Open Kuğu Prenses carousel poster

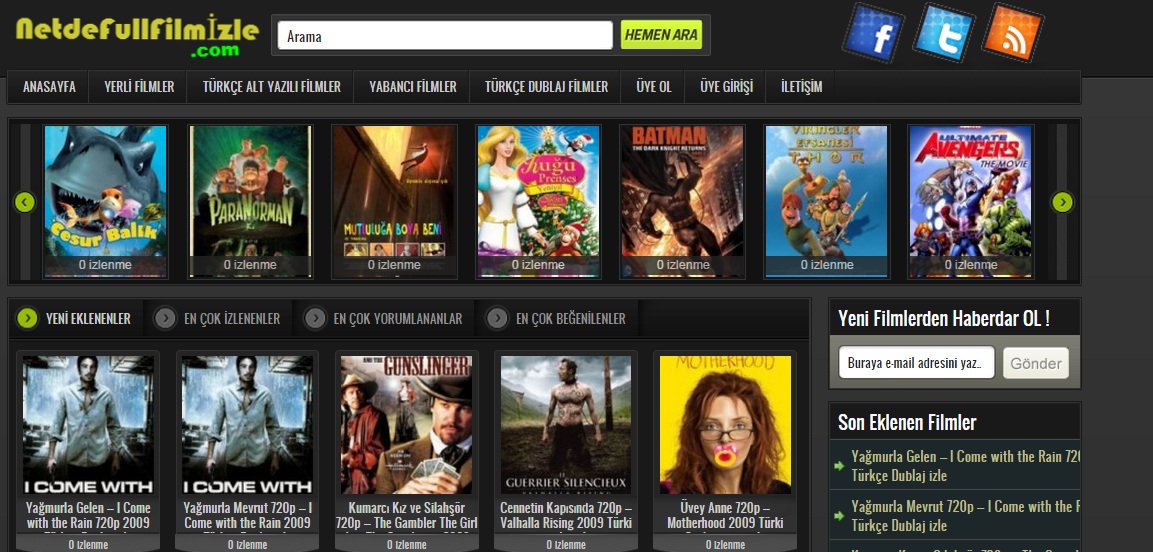[538, 201]
